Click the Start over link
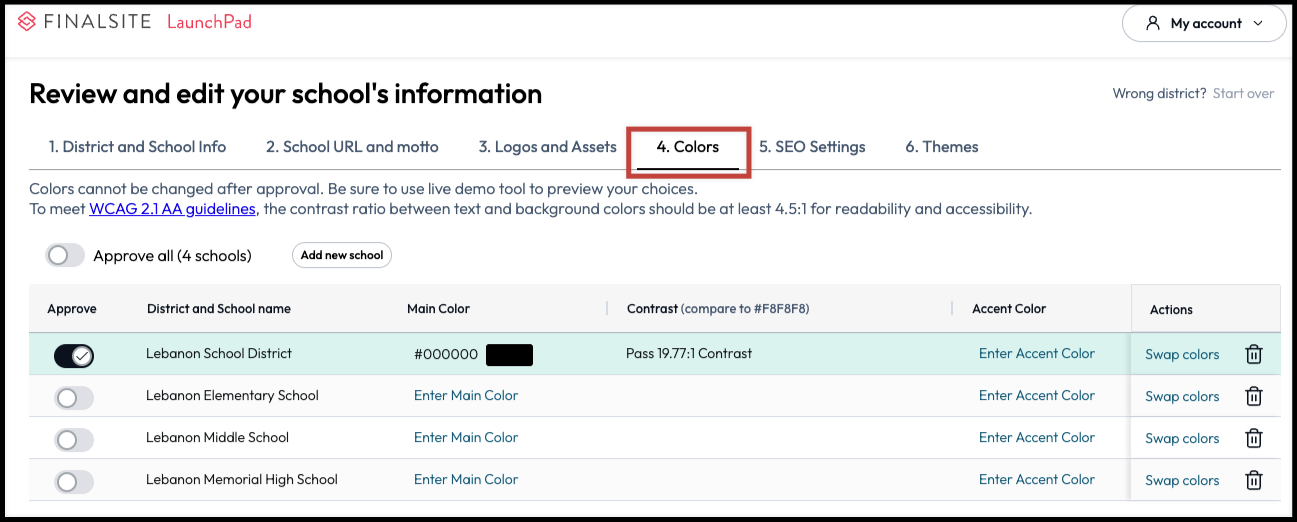The width and height of the screenshot is (1297, 522). [x=1243, y=93]
